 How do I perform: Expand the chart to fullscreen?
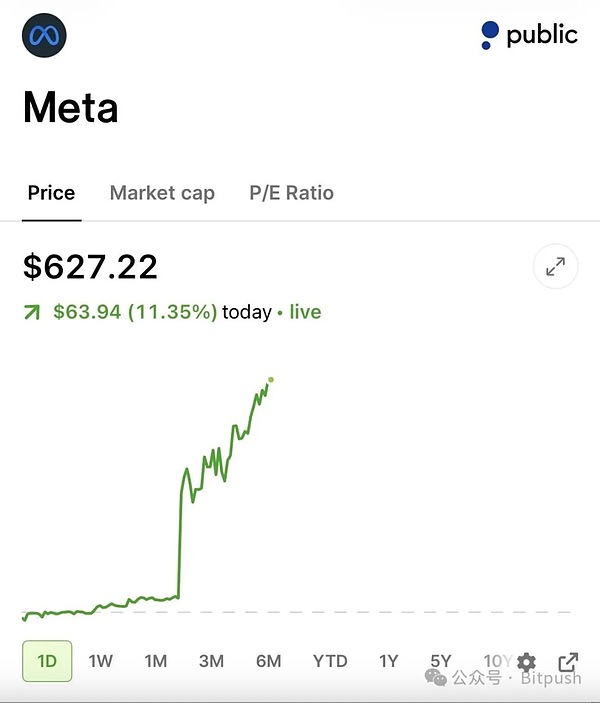[556, 266]
